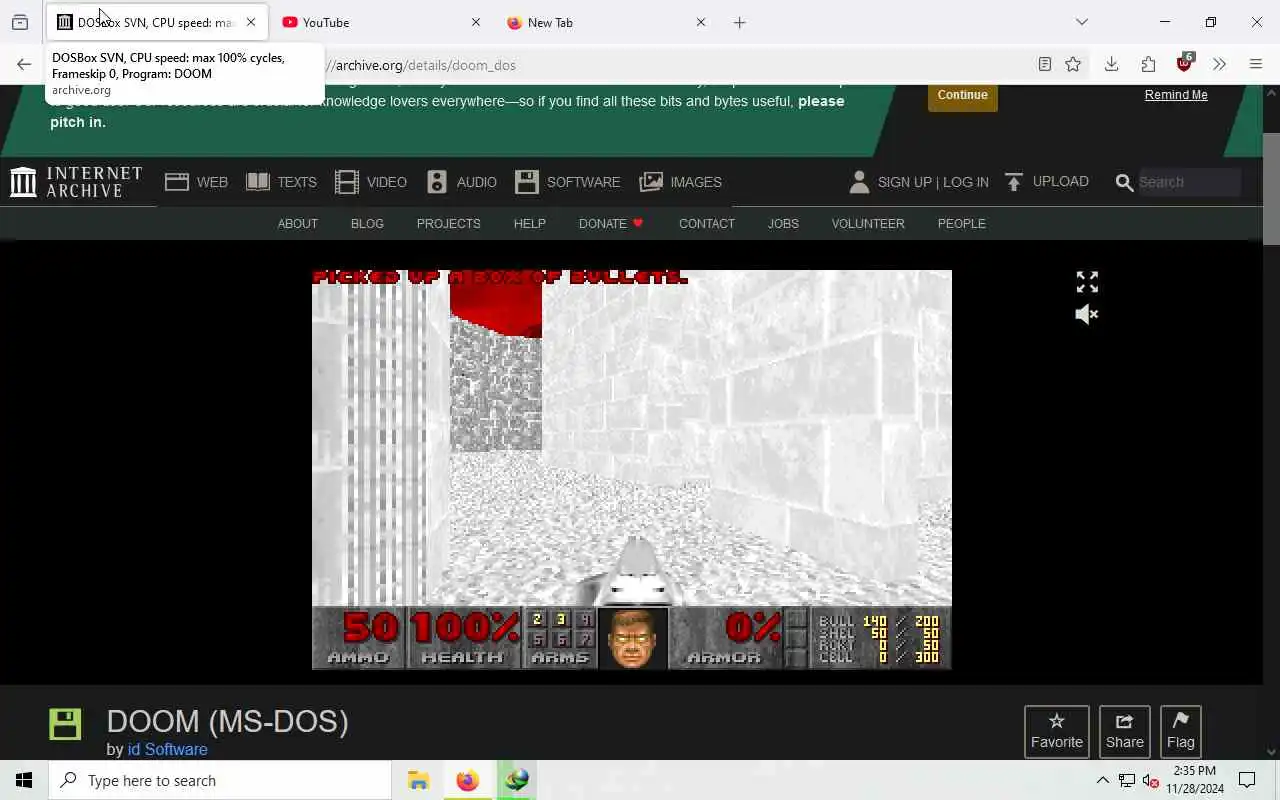Viewport: 1280px width, 800px height.
Task: Click Continue on the donation banner
Action: (962, 95)
